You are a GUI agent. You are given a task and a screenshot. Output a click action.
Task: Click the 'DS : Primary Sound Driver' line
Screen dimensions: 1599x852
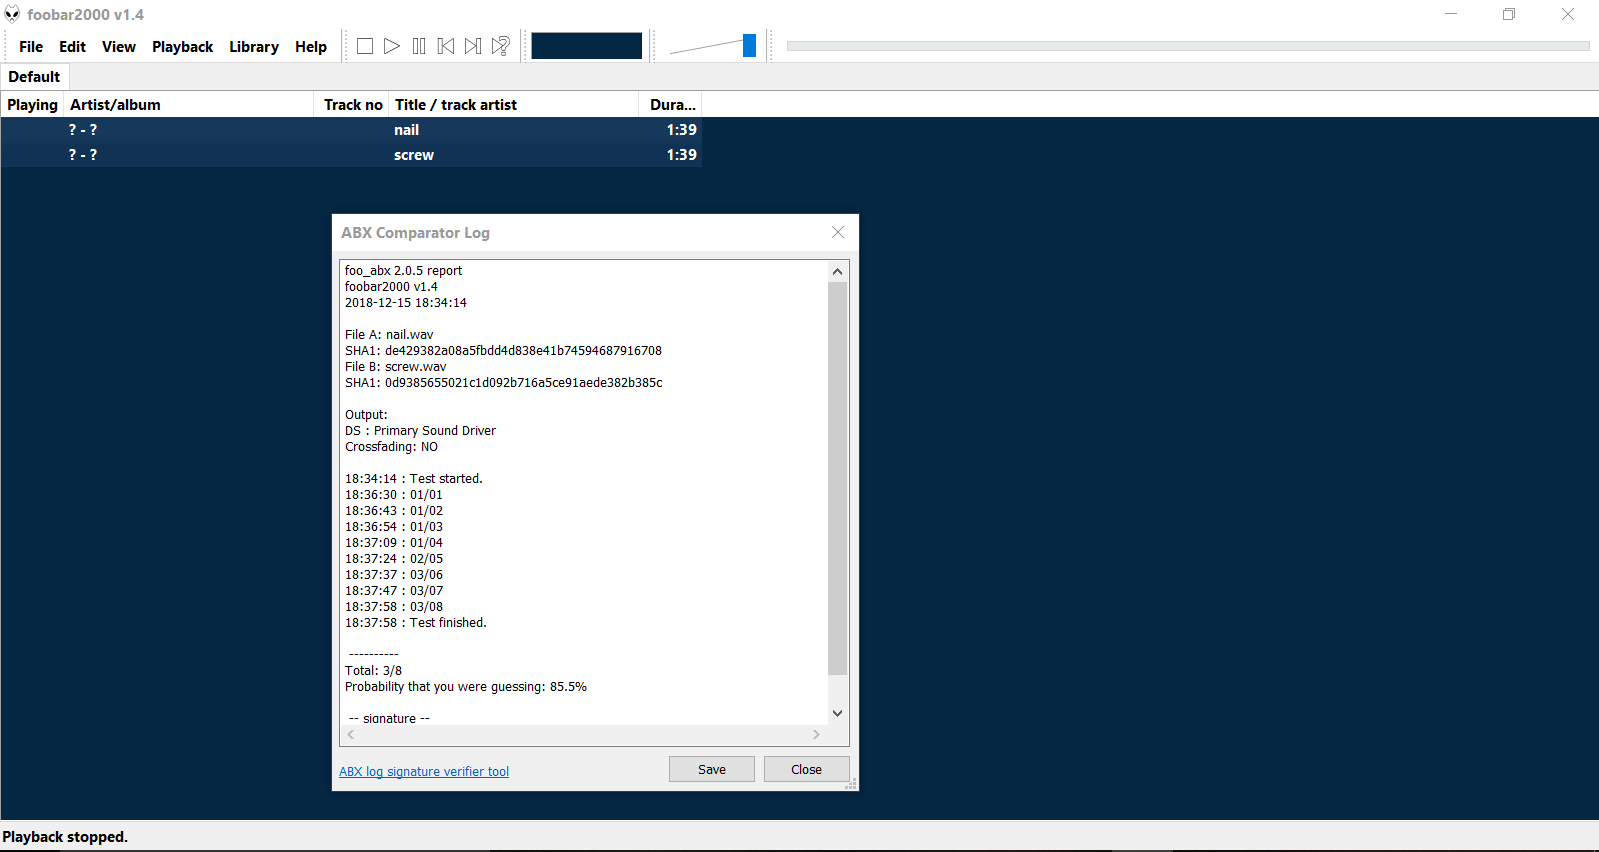[x=420, y=431]
